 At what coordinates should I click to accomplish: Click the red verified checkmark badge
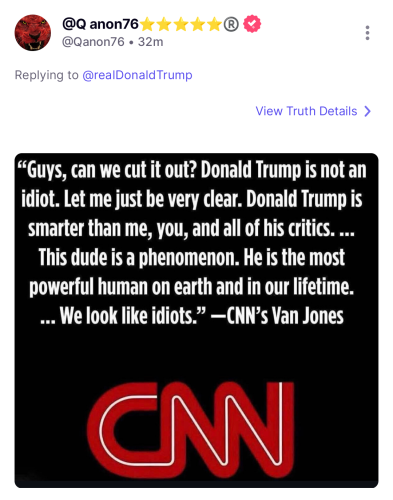pyautogui.click(x=252, y=24)
